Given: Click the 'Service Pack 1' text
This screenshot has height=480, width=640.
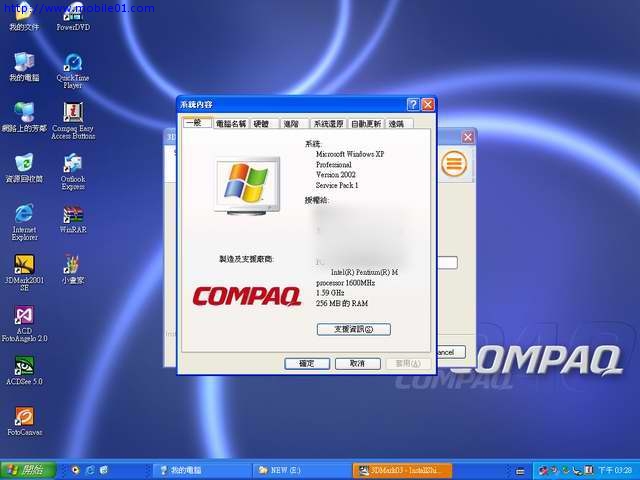Looking at the screenshot, I should pos(337,185).
